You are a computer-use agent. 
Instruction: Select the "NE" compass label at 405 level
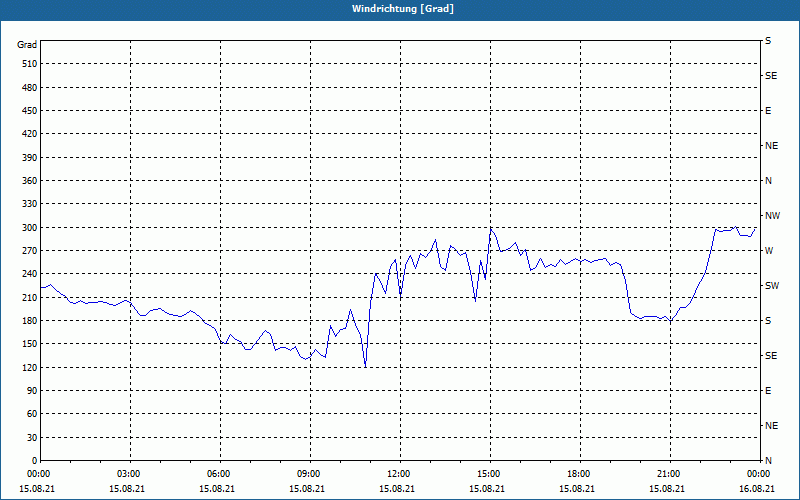pyautogui.click(x=771, y=146)
